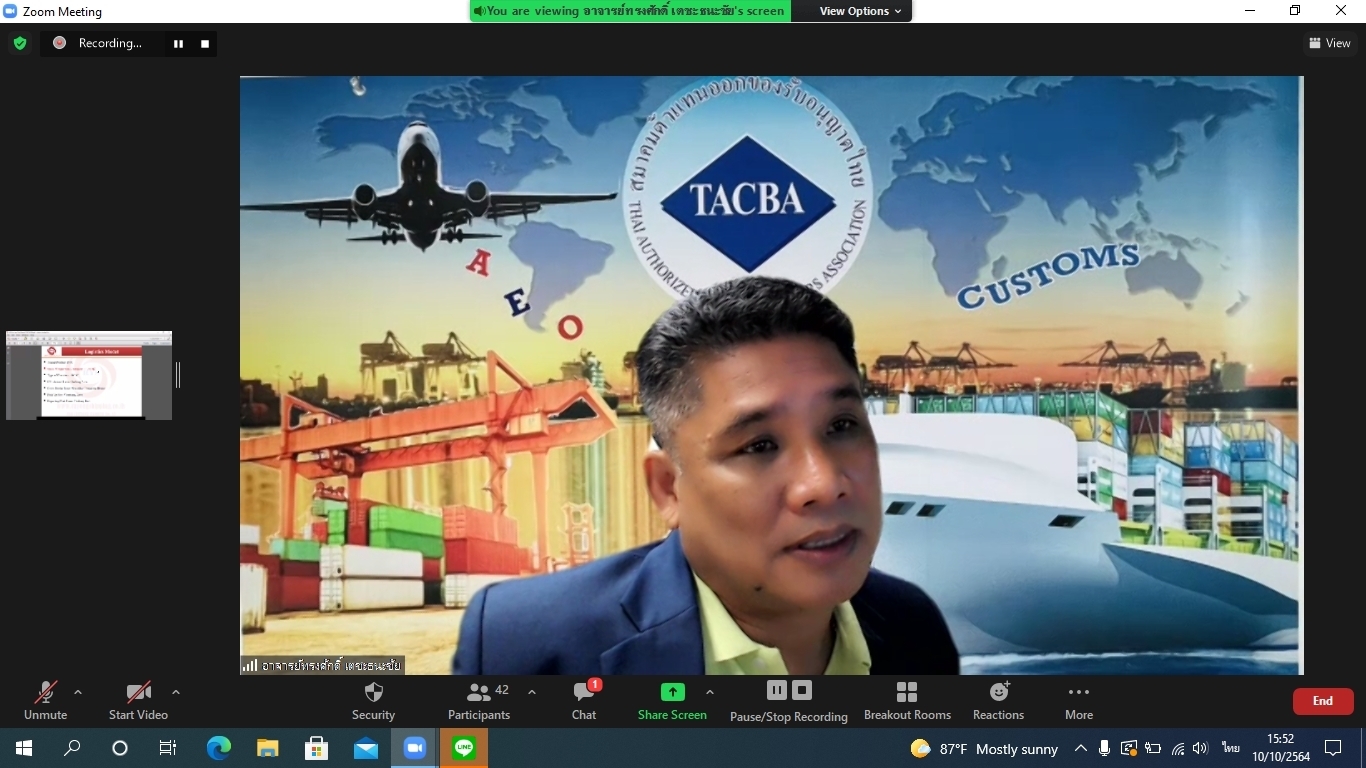The image size is (1366, 768).
Task: Click the speaker name label with signal bars
Action: click(x=322, y=665)
